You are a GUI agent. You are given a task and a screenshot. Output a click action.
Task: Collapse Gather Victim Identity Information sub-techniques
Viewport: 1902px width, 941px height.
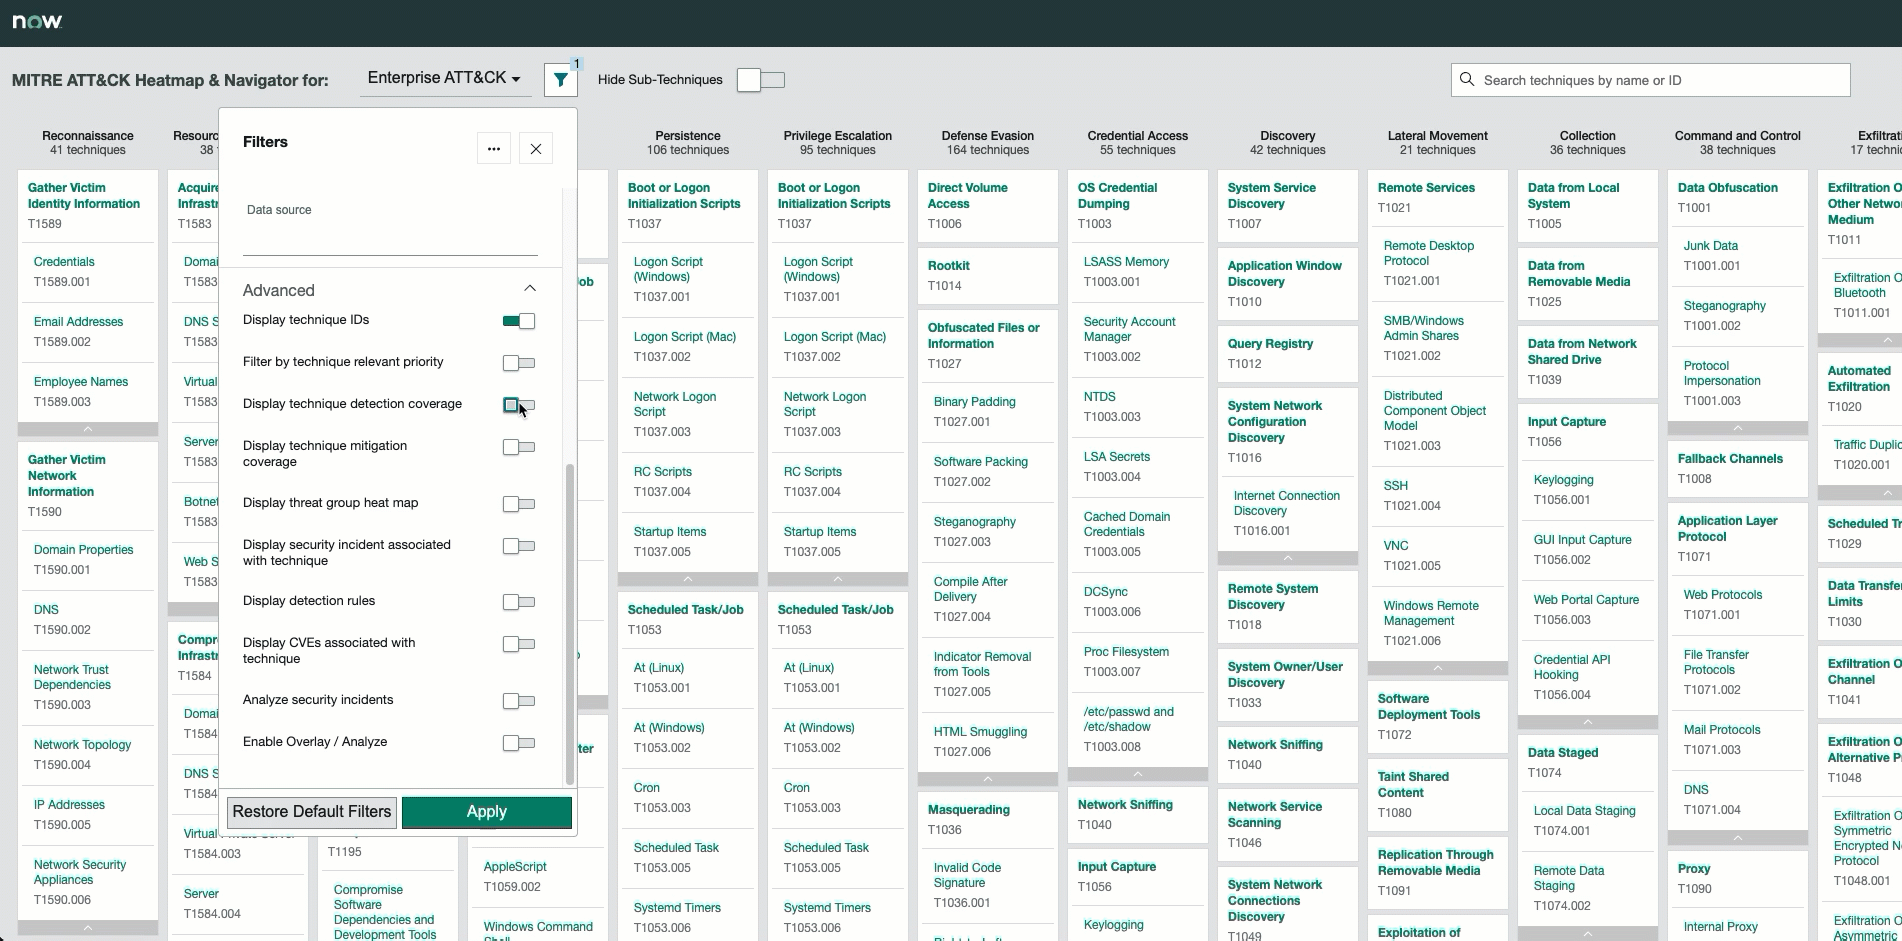point(88,429)
